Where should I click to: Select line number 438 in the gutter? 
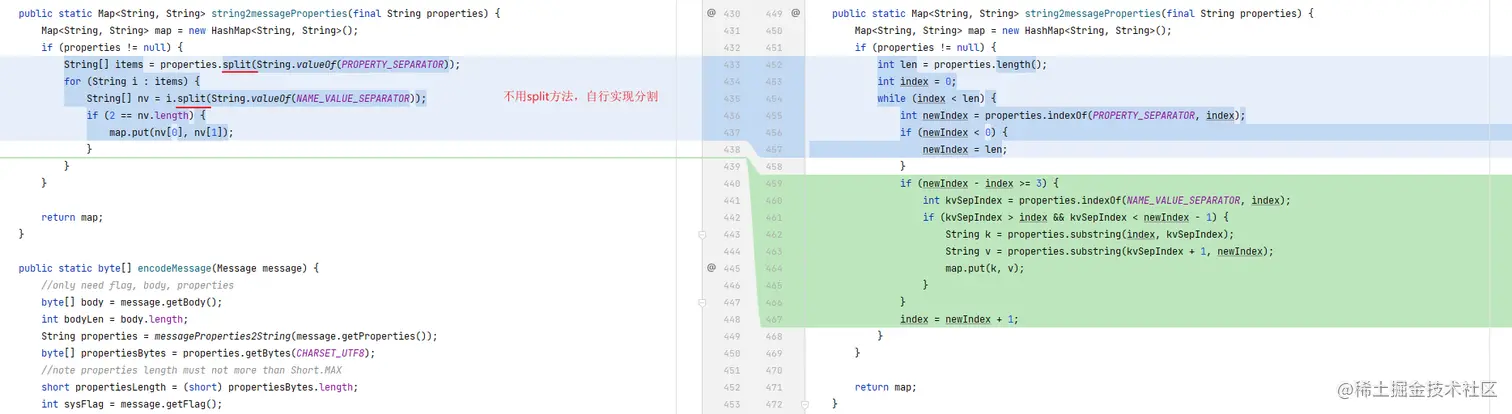click(x=731, y=149)
